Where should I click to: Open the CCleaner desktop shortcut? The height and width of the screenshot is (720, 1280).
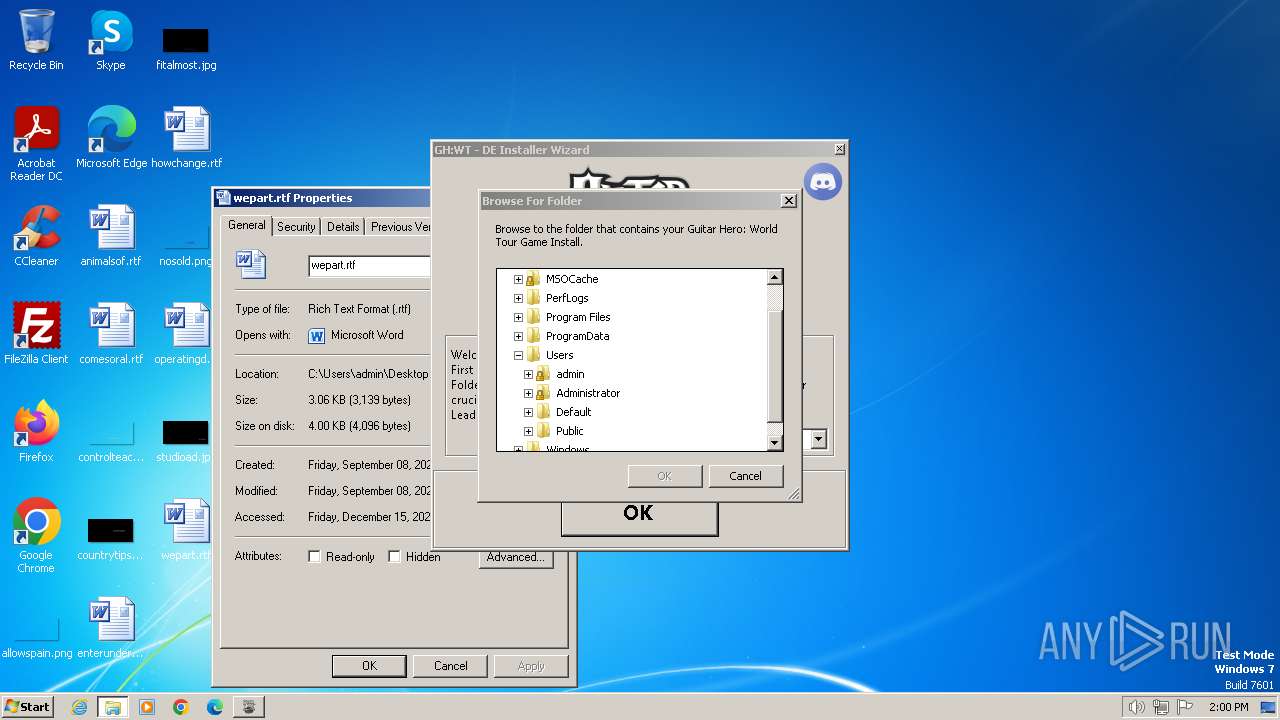(x=36, y=235)
